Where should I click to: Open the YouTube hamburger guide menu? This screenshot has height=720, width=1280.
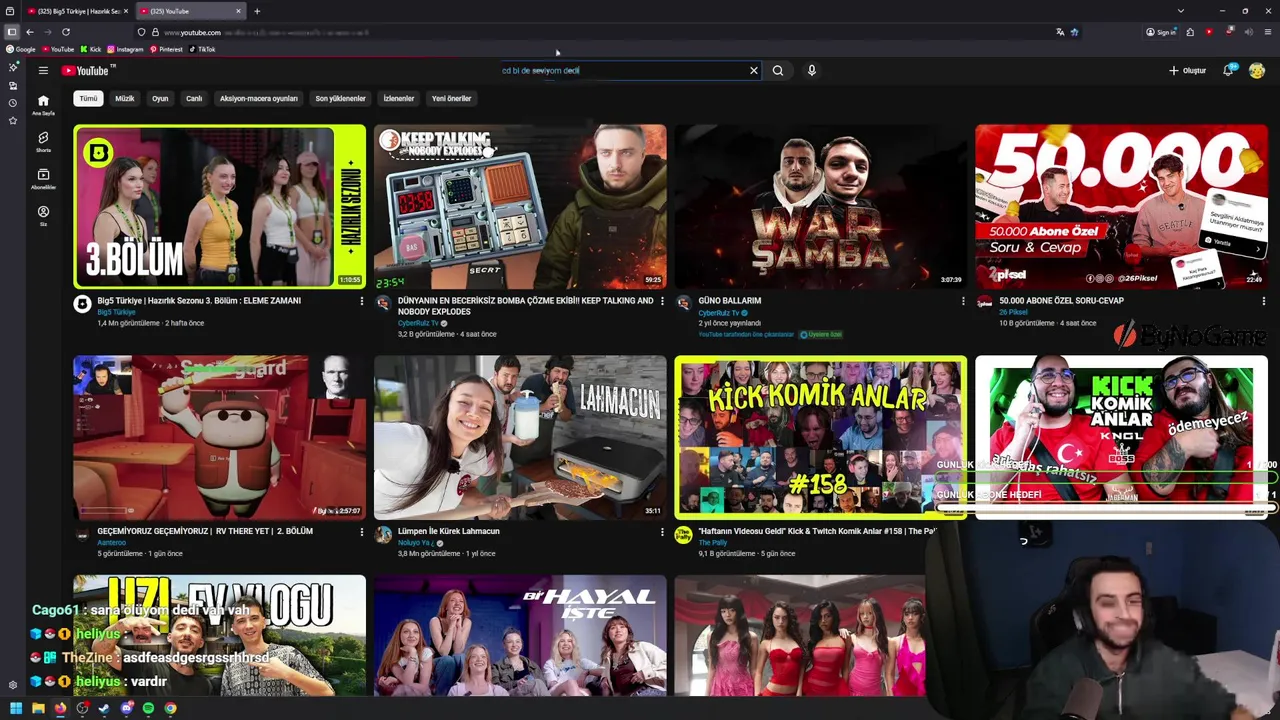point(43,71)
